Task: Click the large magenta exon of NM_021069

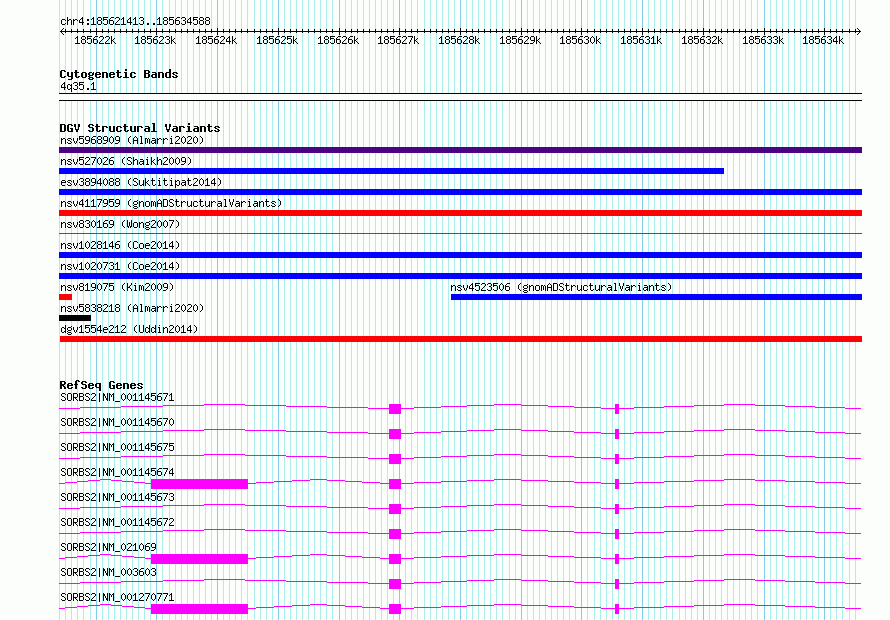Action: pos(199,559)
